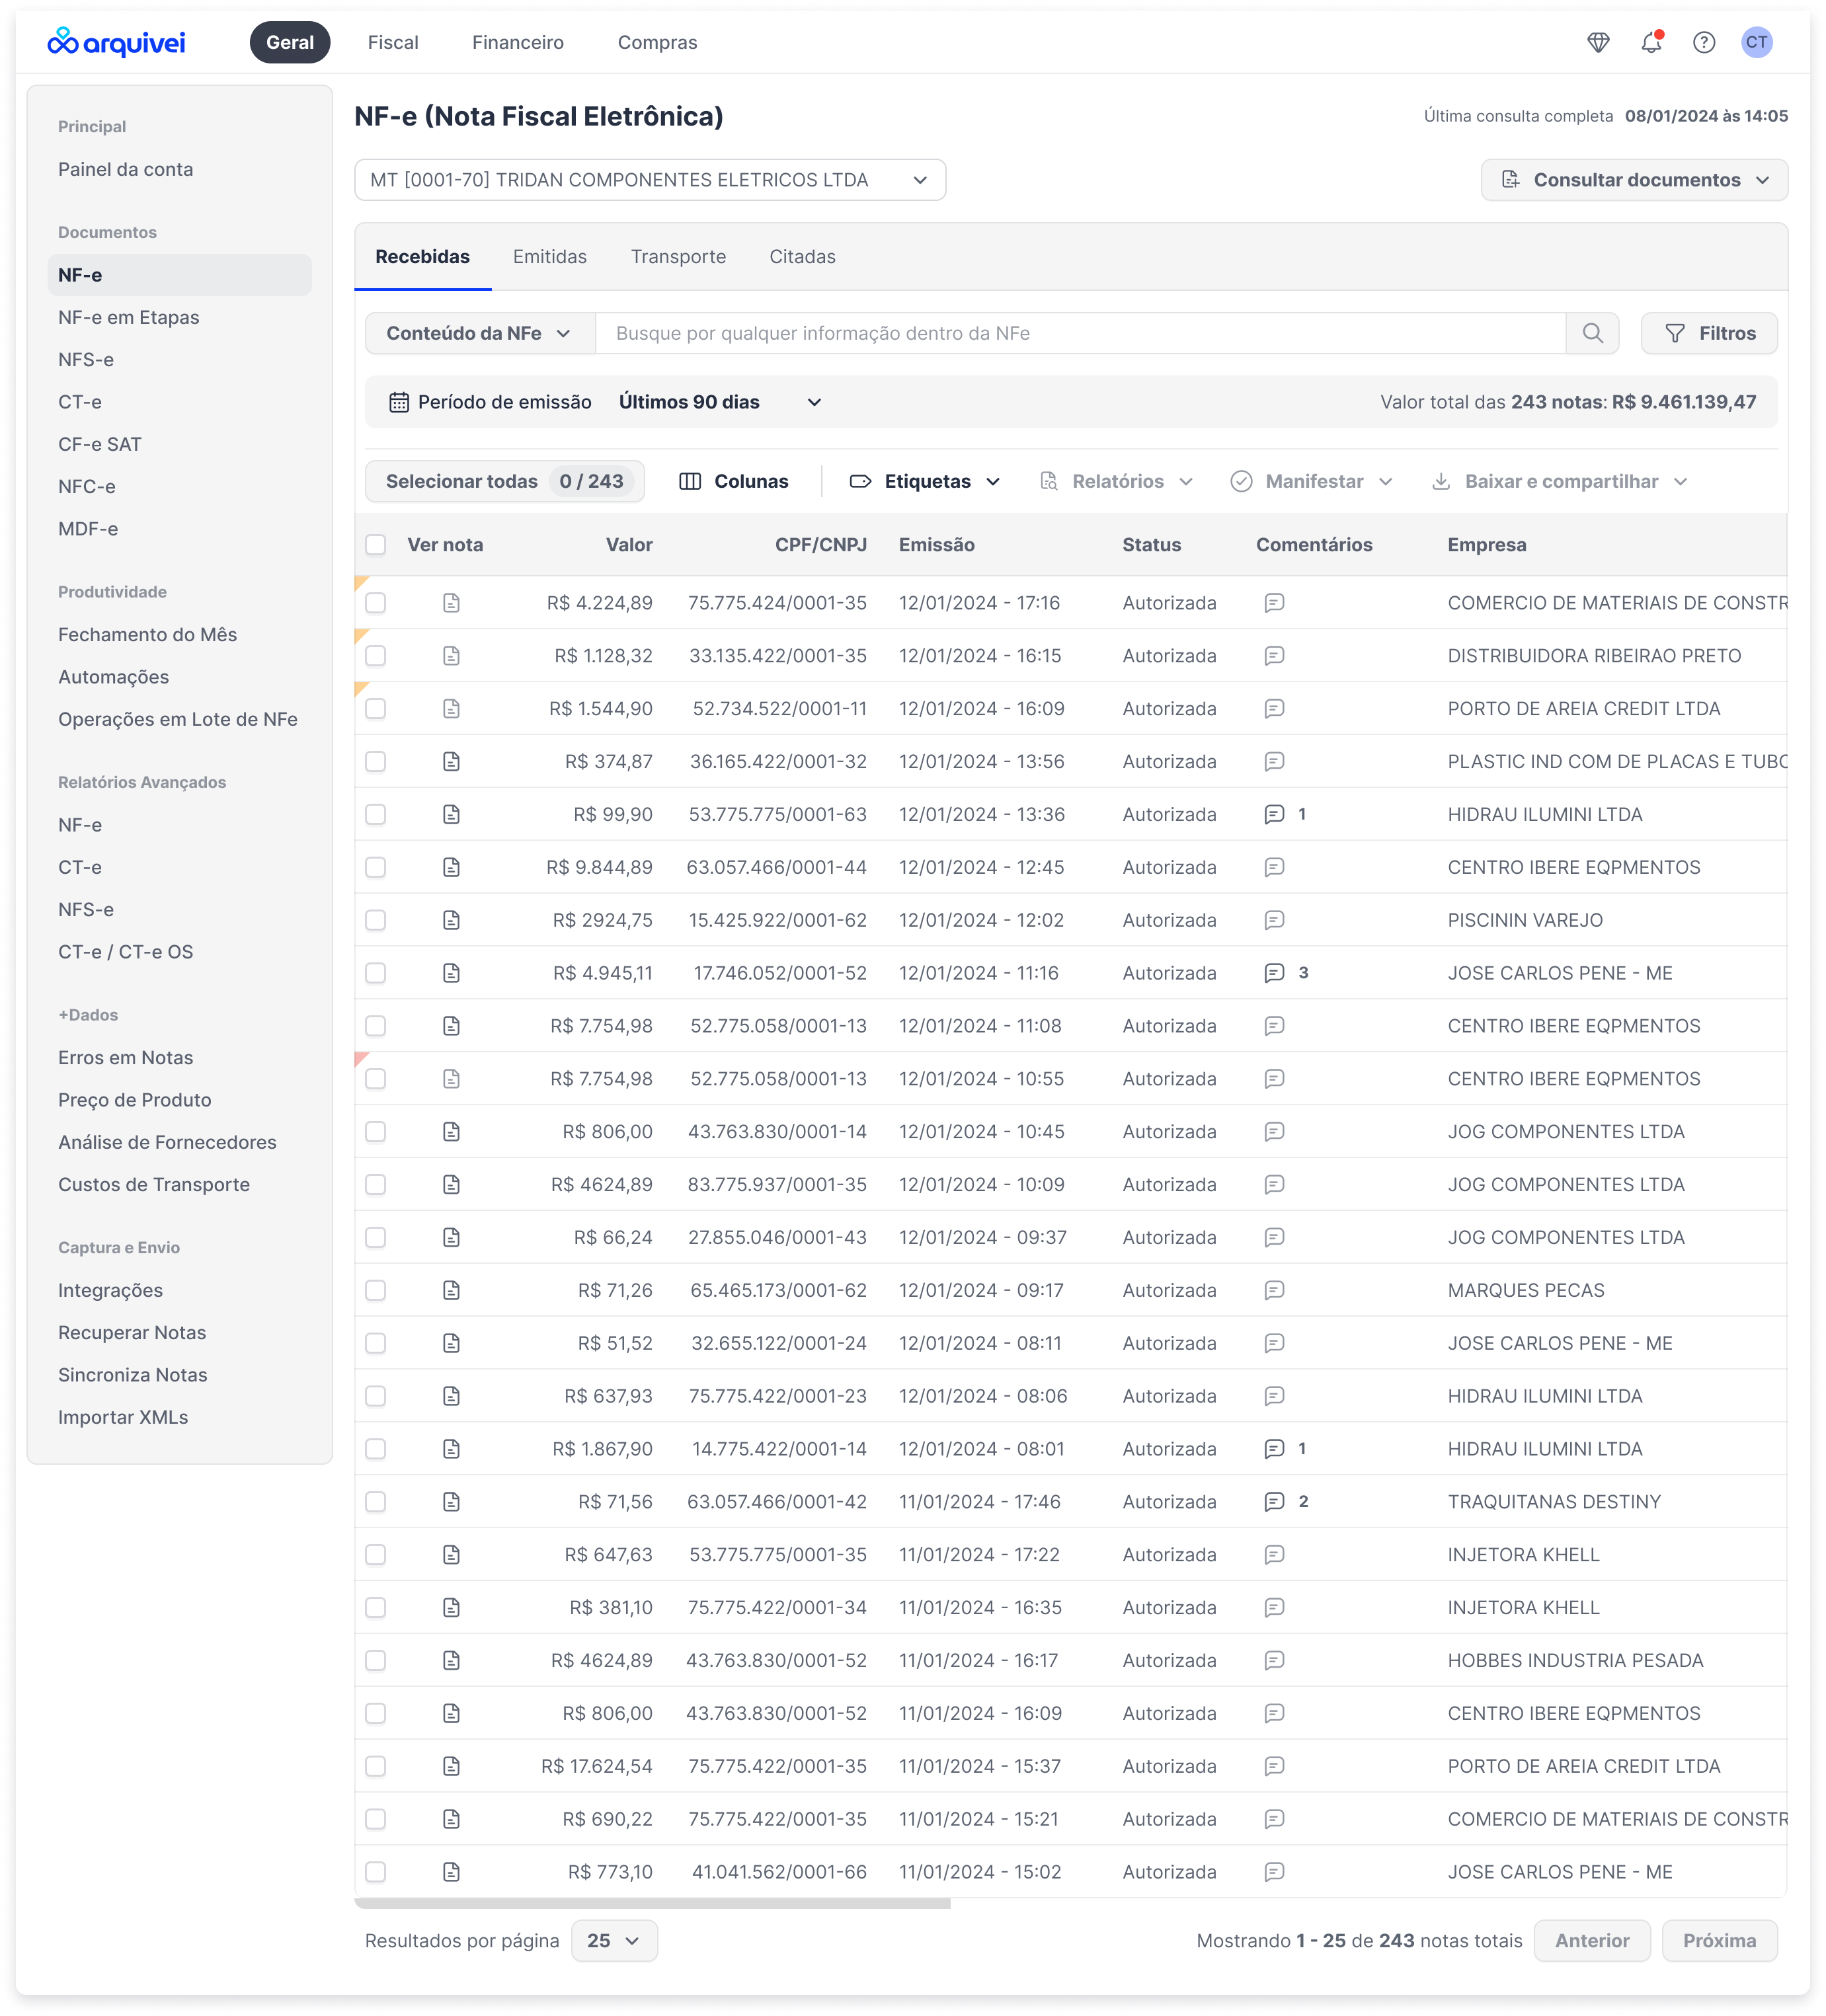The height and width of the screenshot is (2016, 1826).
Task: Sort by the Emissão column header
Action: (936, 545)
